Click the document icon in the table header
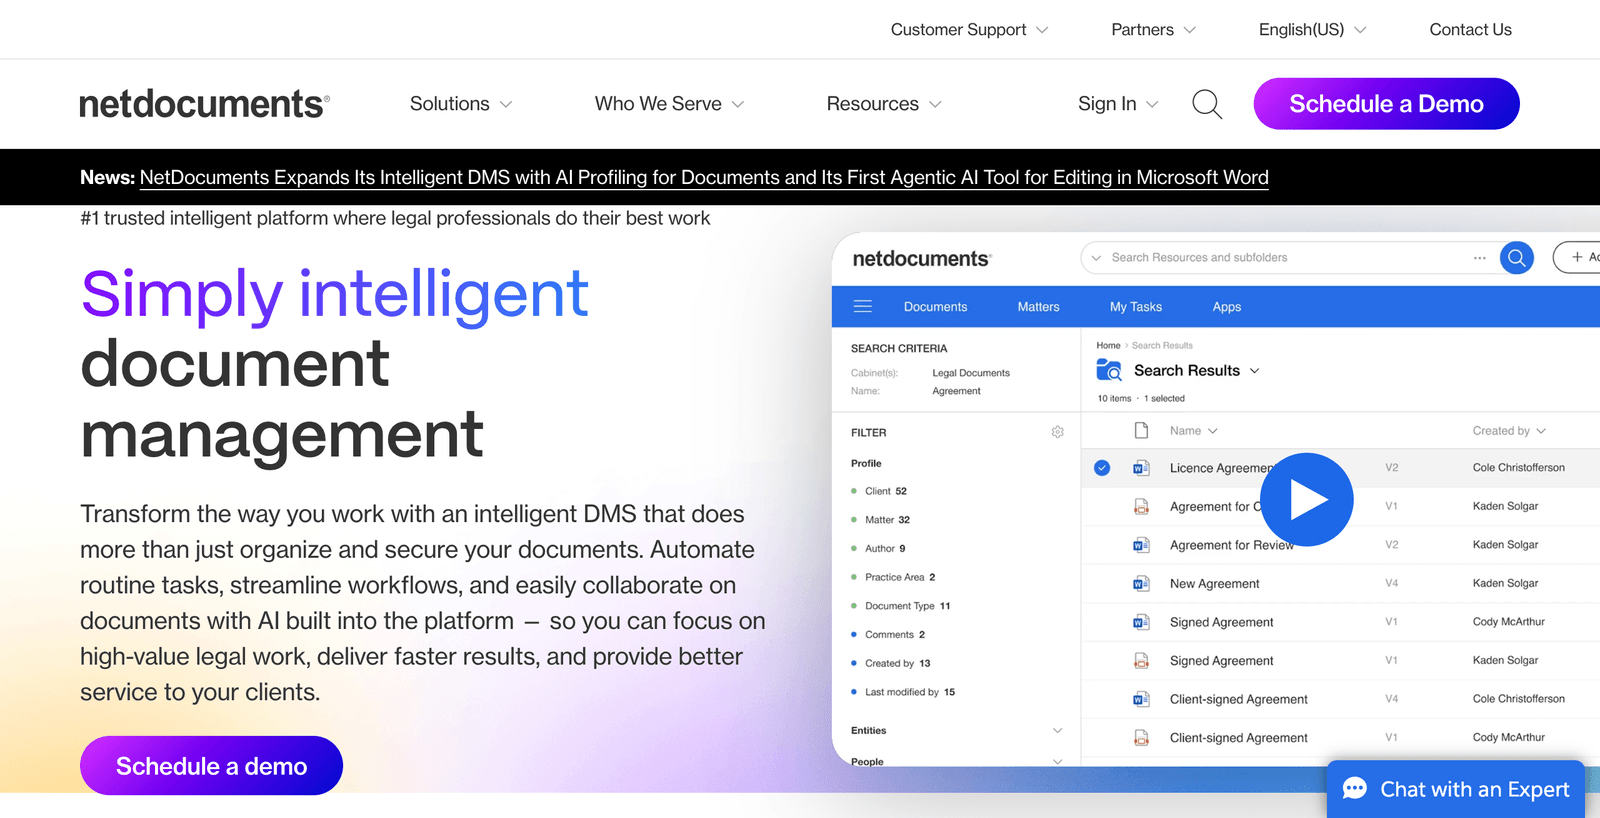 click(x=1141, y=431)
